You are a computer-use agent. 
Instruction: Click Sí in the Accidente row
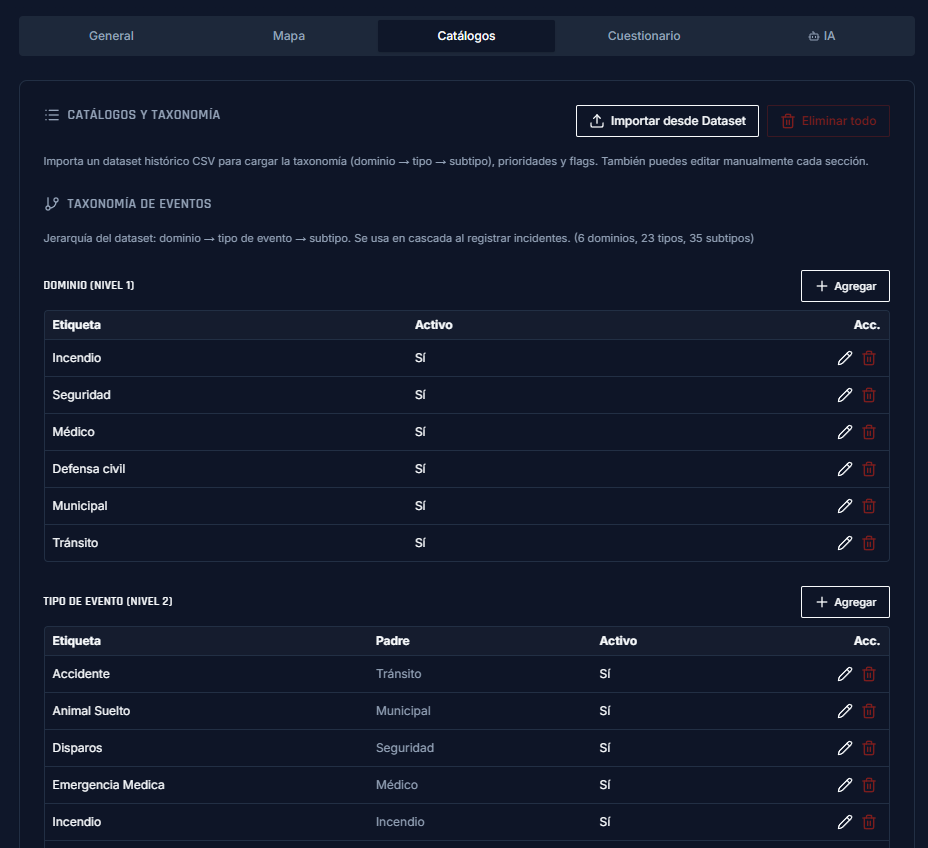pos(605,674)
